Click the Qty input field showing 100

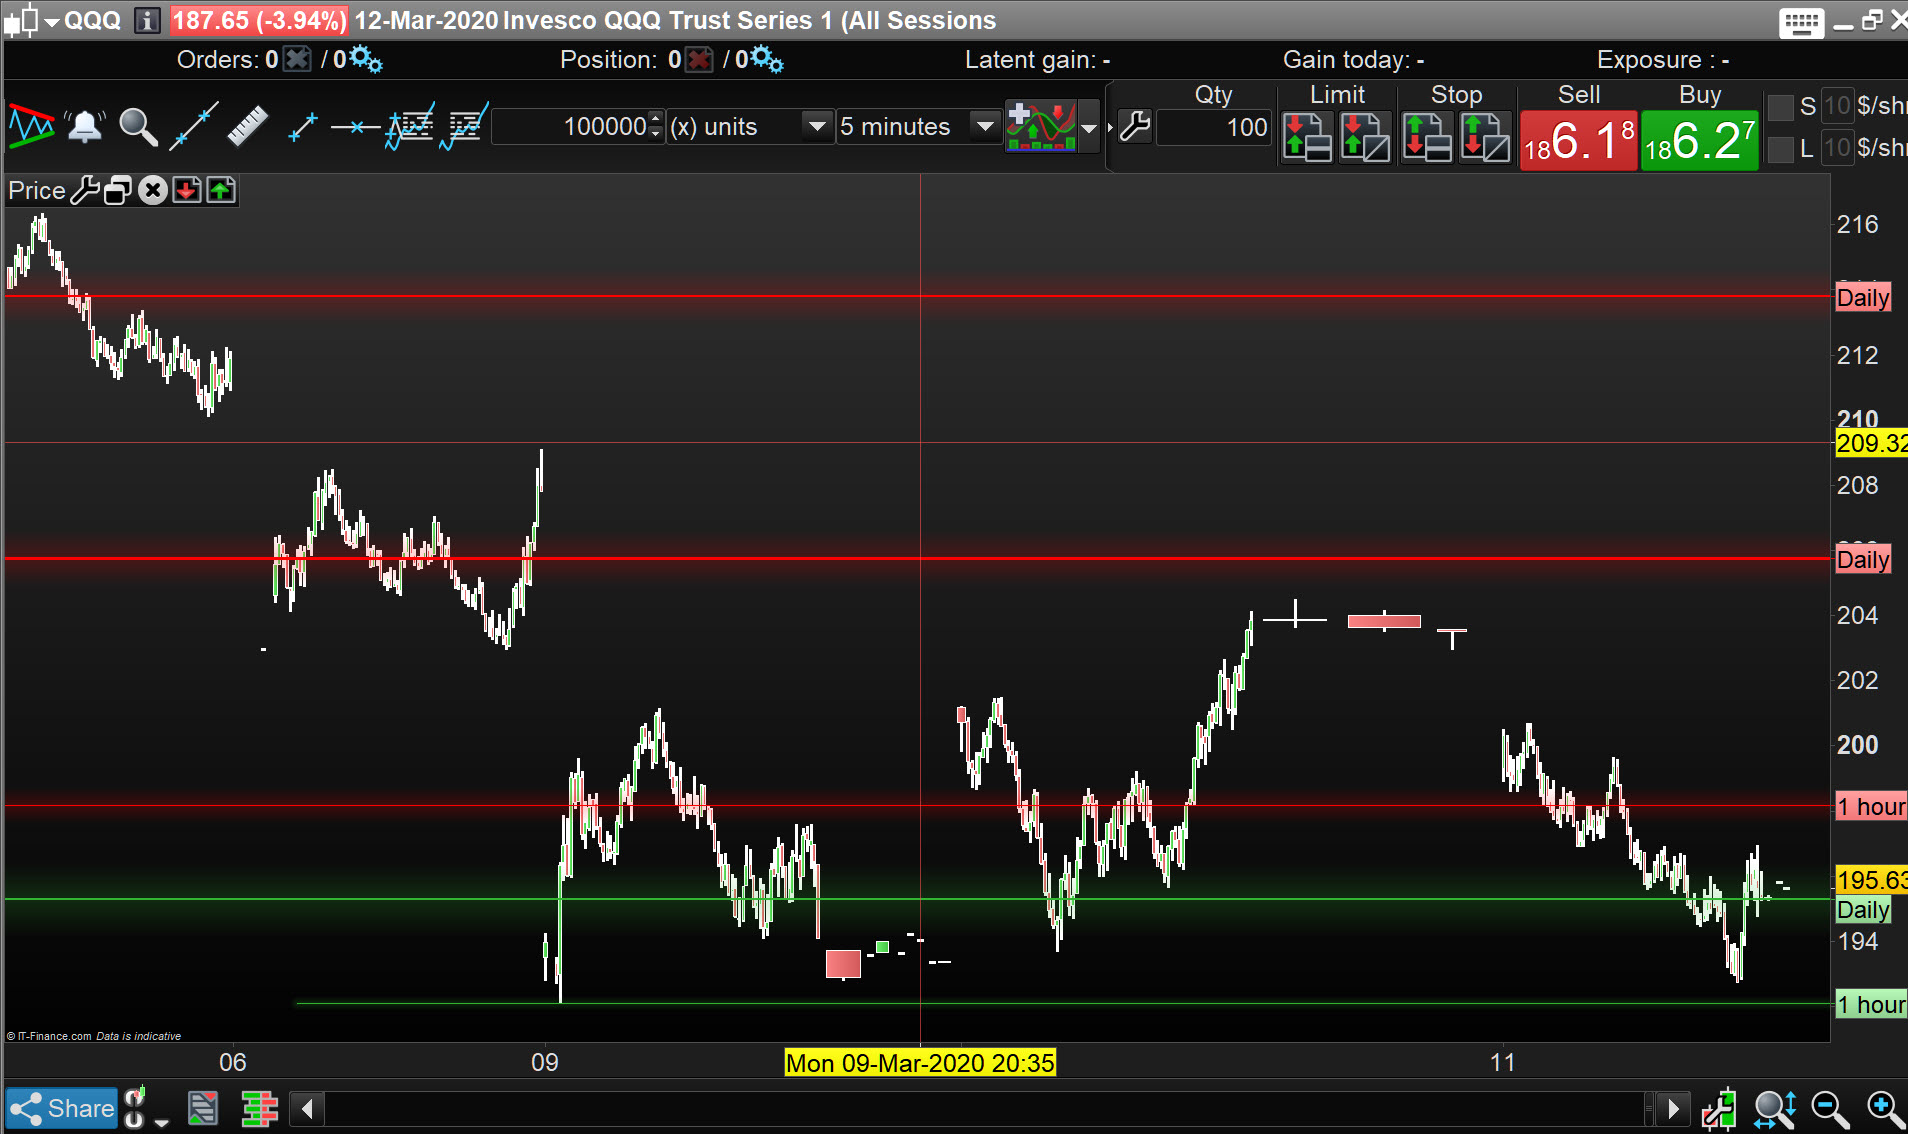(x=1214, y=128)
